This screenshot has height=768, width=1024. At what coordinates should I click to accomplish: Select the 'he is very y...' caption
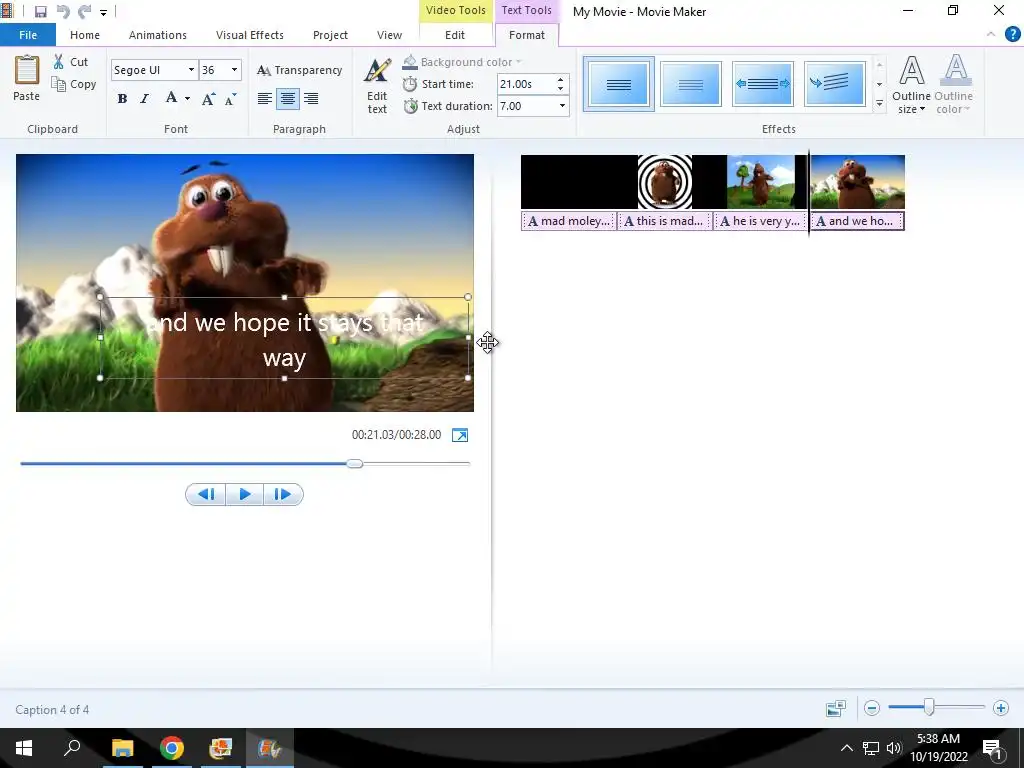tap(760, 221)
